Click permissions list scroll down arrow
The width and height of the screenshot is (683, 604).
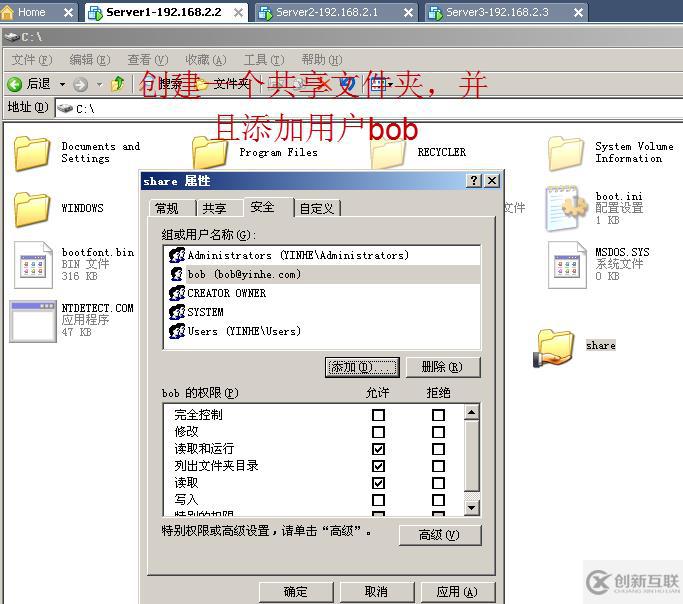(x=472, y=508)
